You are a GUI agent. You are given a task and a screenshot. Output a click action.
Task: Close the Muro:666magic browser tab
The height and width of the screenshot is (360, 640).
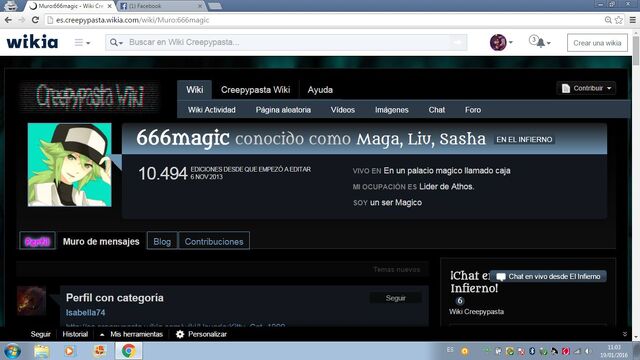point(109,6)
